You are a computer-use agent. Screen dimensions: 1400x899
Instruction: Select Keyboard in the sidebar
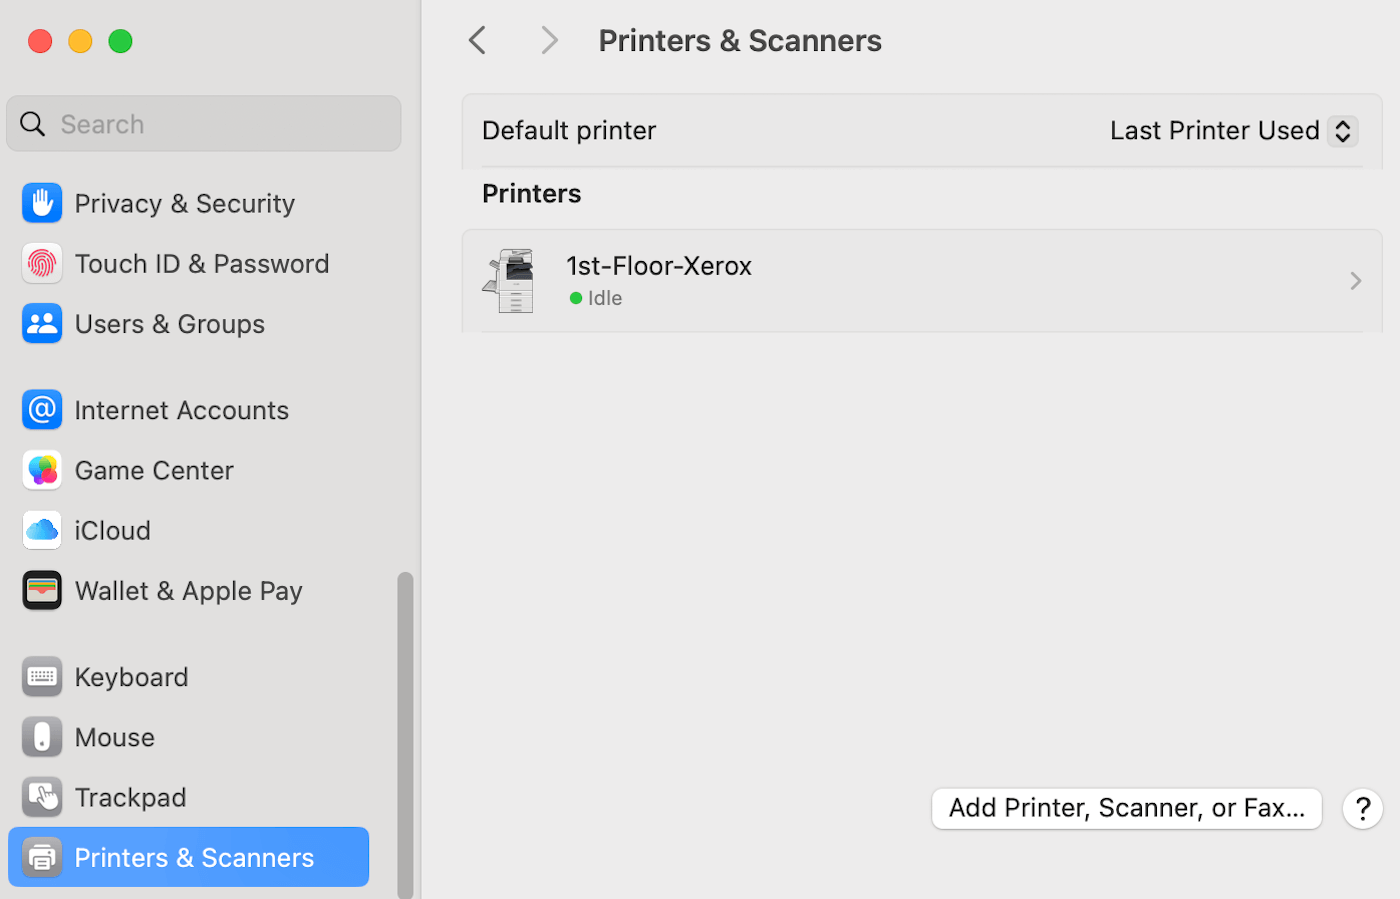(131, 677)
